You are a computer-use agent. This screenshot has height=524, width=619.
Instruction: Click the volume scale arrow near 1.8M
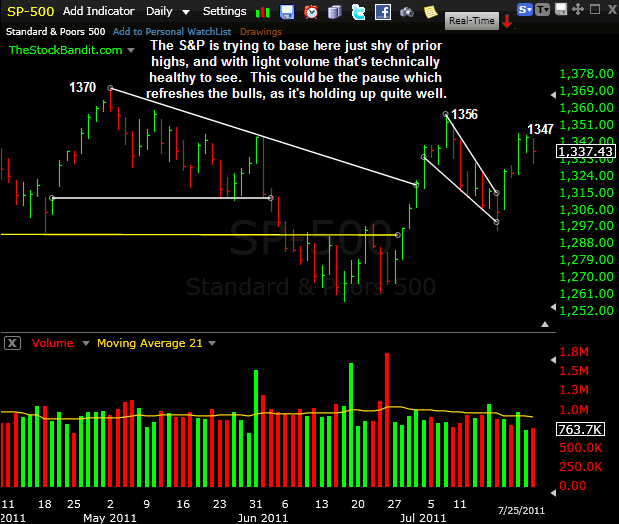[553, 360]
